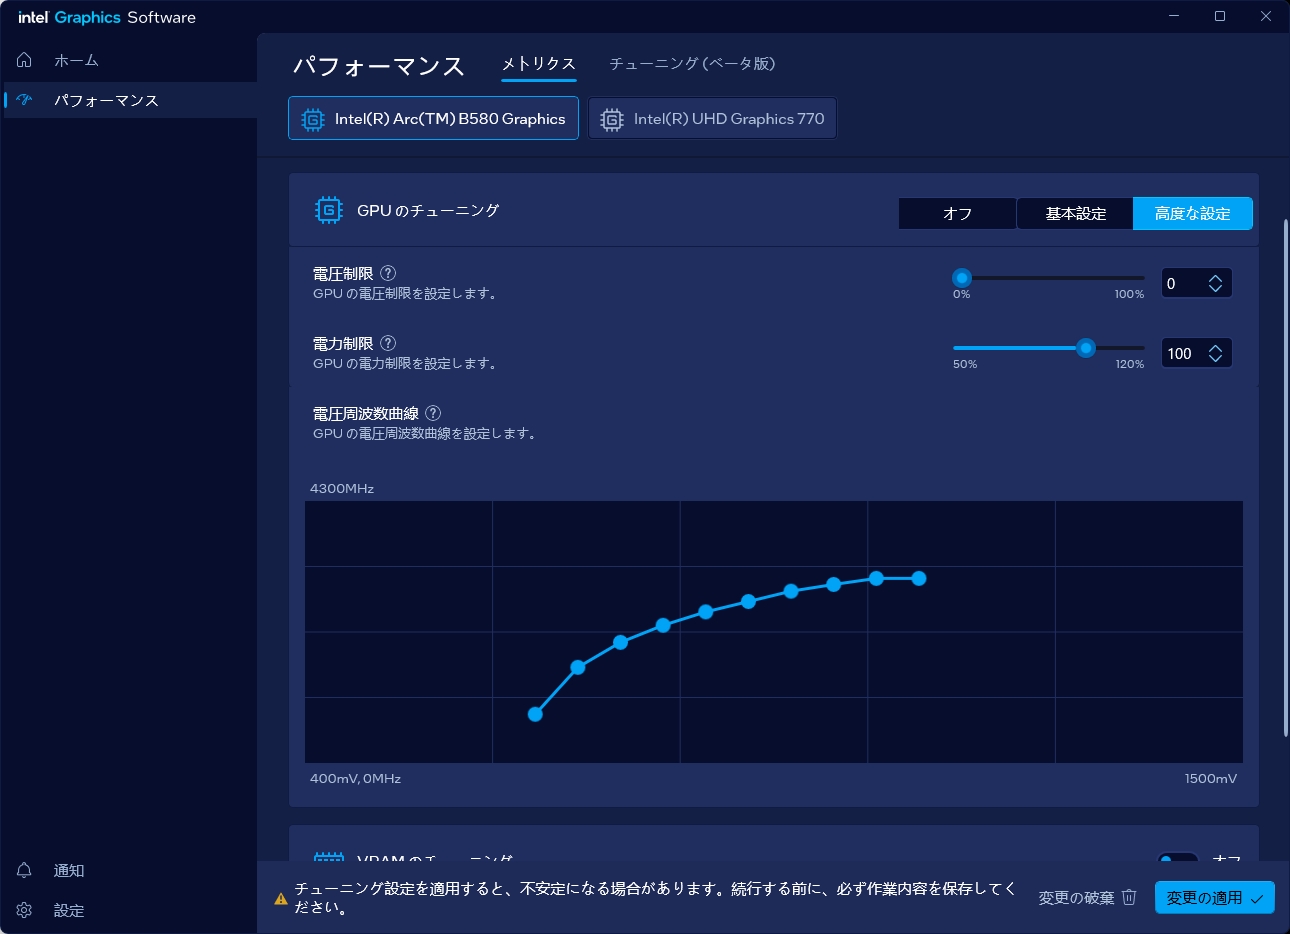1290x934 pixels.
Task: Click the 電力制限 stepper arrows
Action: 1215,353
